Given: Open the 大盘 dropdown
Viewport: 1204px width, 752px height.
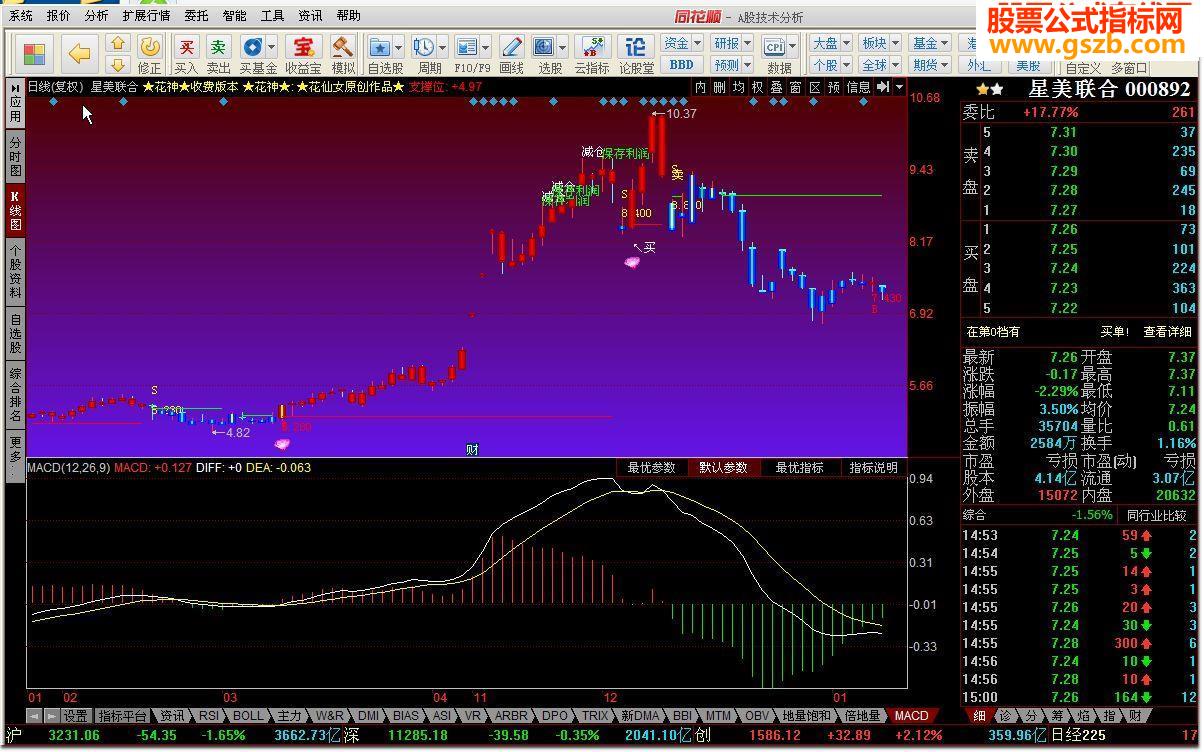Looking at the screenshot, I should [830, 43].
